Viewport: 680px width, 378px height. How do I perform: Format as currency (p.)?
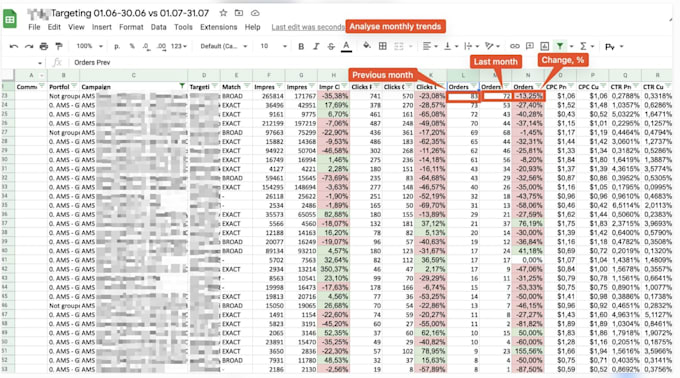117,46
